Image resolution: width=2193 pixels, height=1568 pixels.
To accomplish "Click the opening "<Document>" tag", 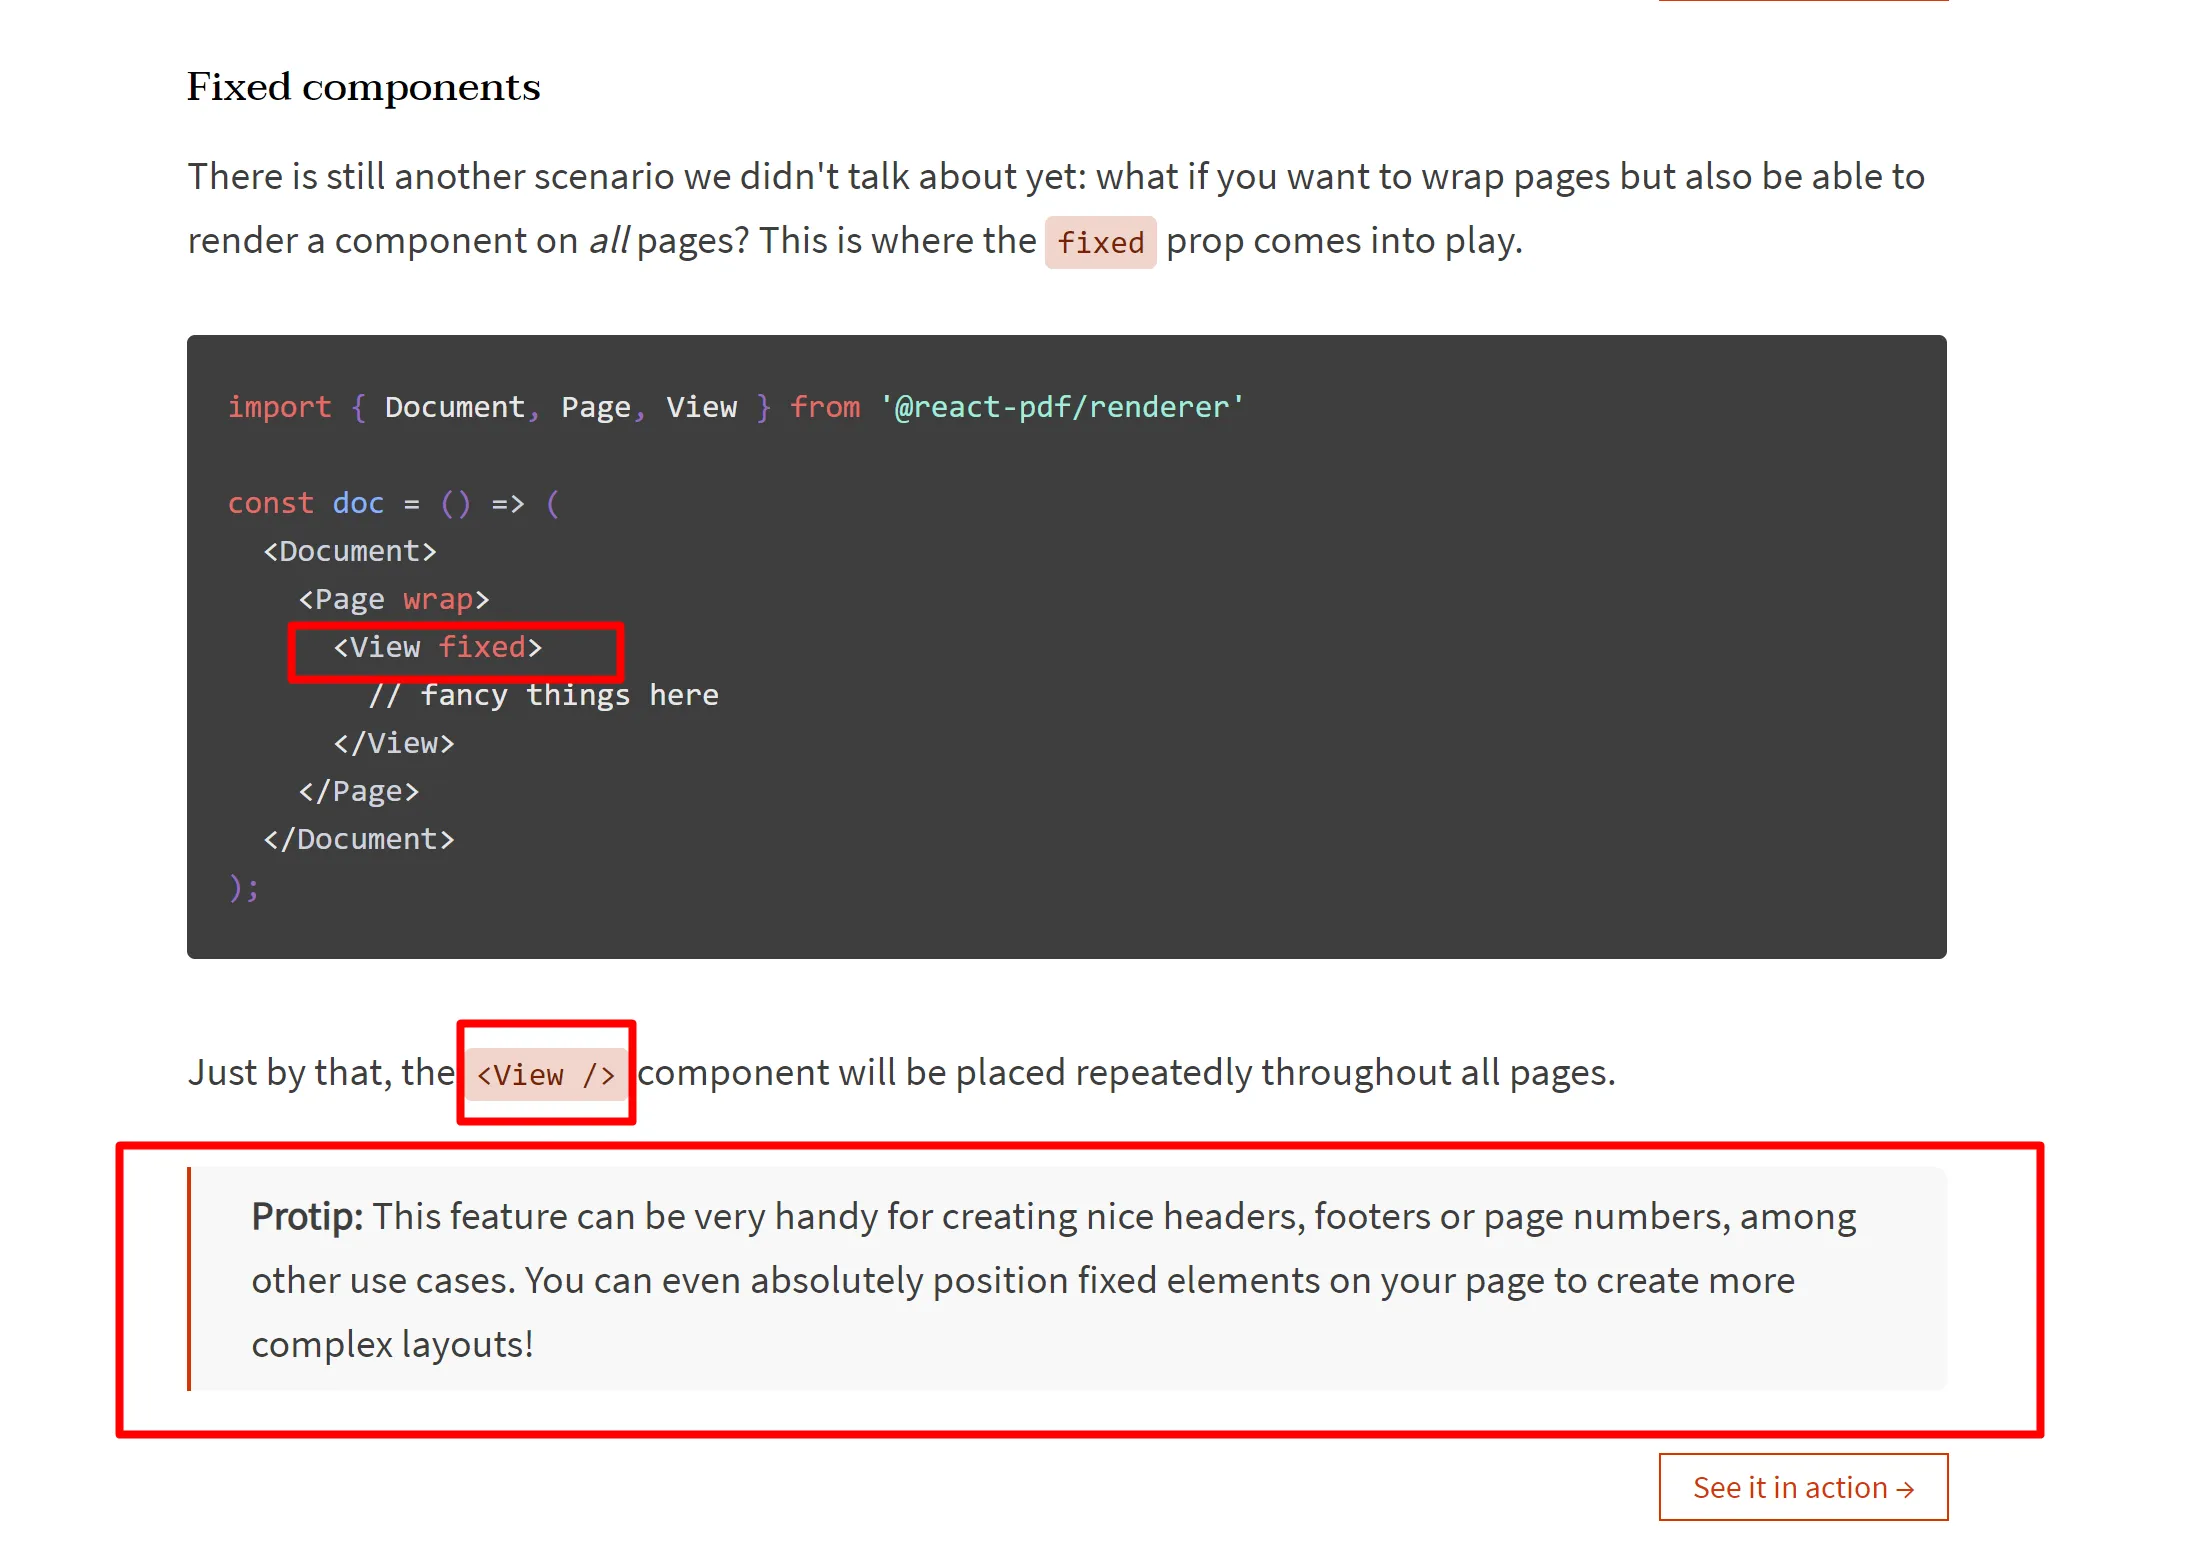I will click(350, 551).
